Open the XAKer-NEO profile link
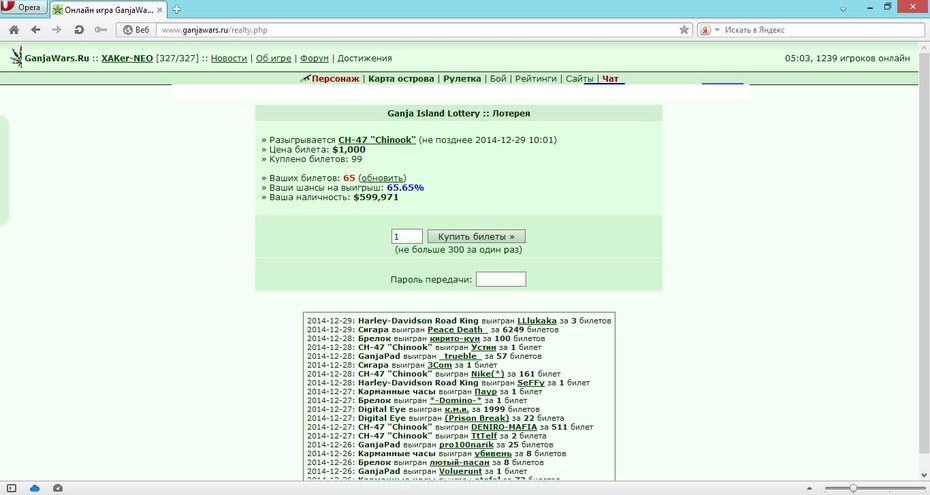Viewport: 930px width, 495px height. click(127, 58)
